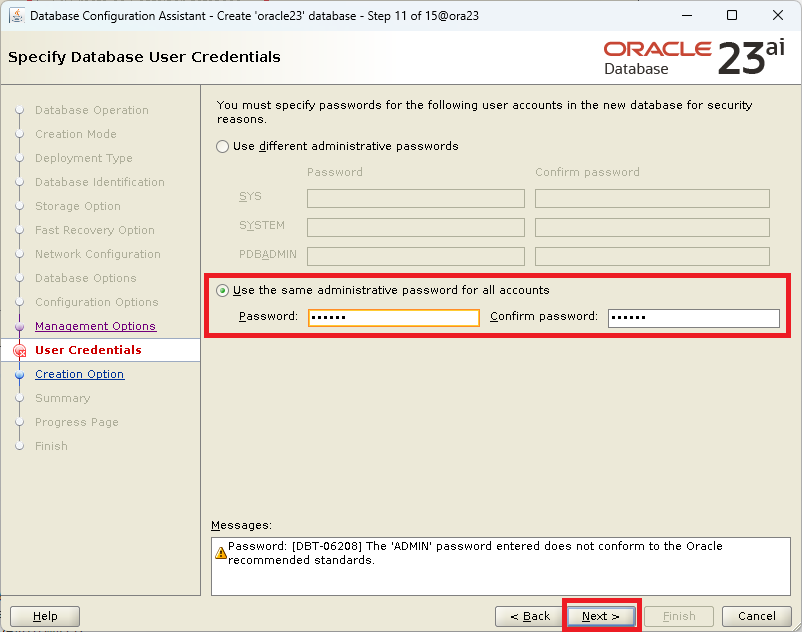Image resolution: width=802 pixels, height=632 pixels.
Task: Click the User Credentials error step icon
Action: (x=19, y=351)
